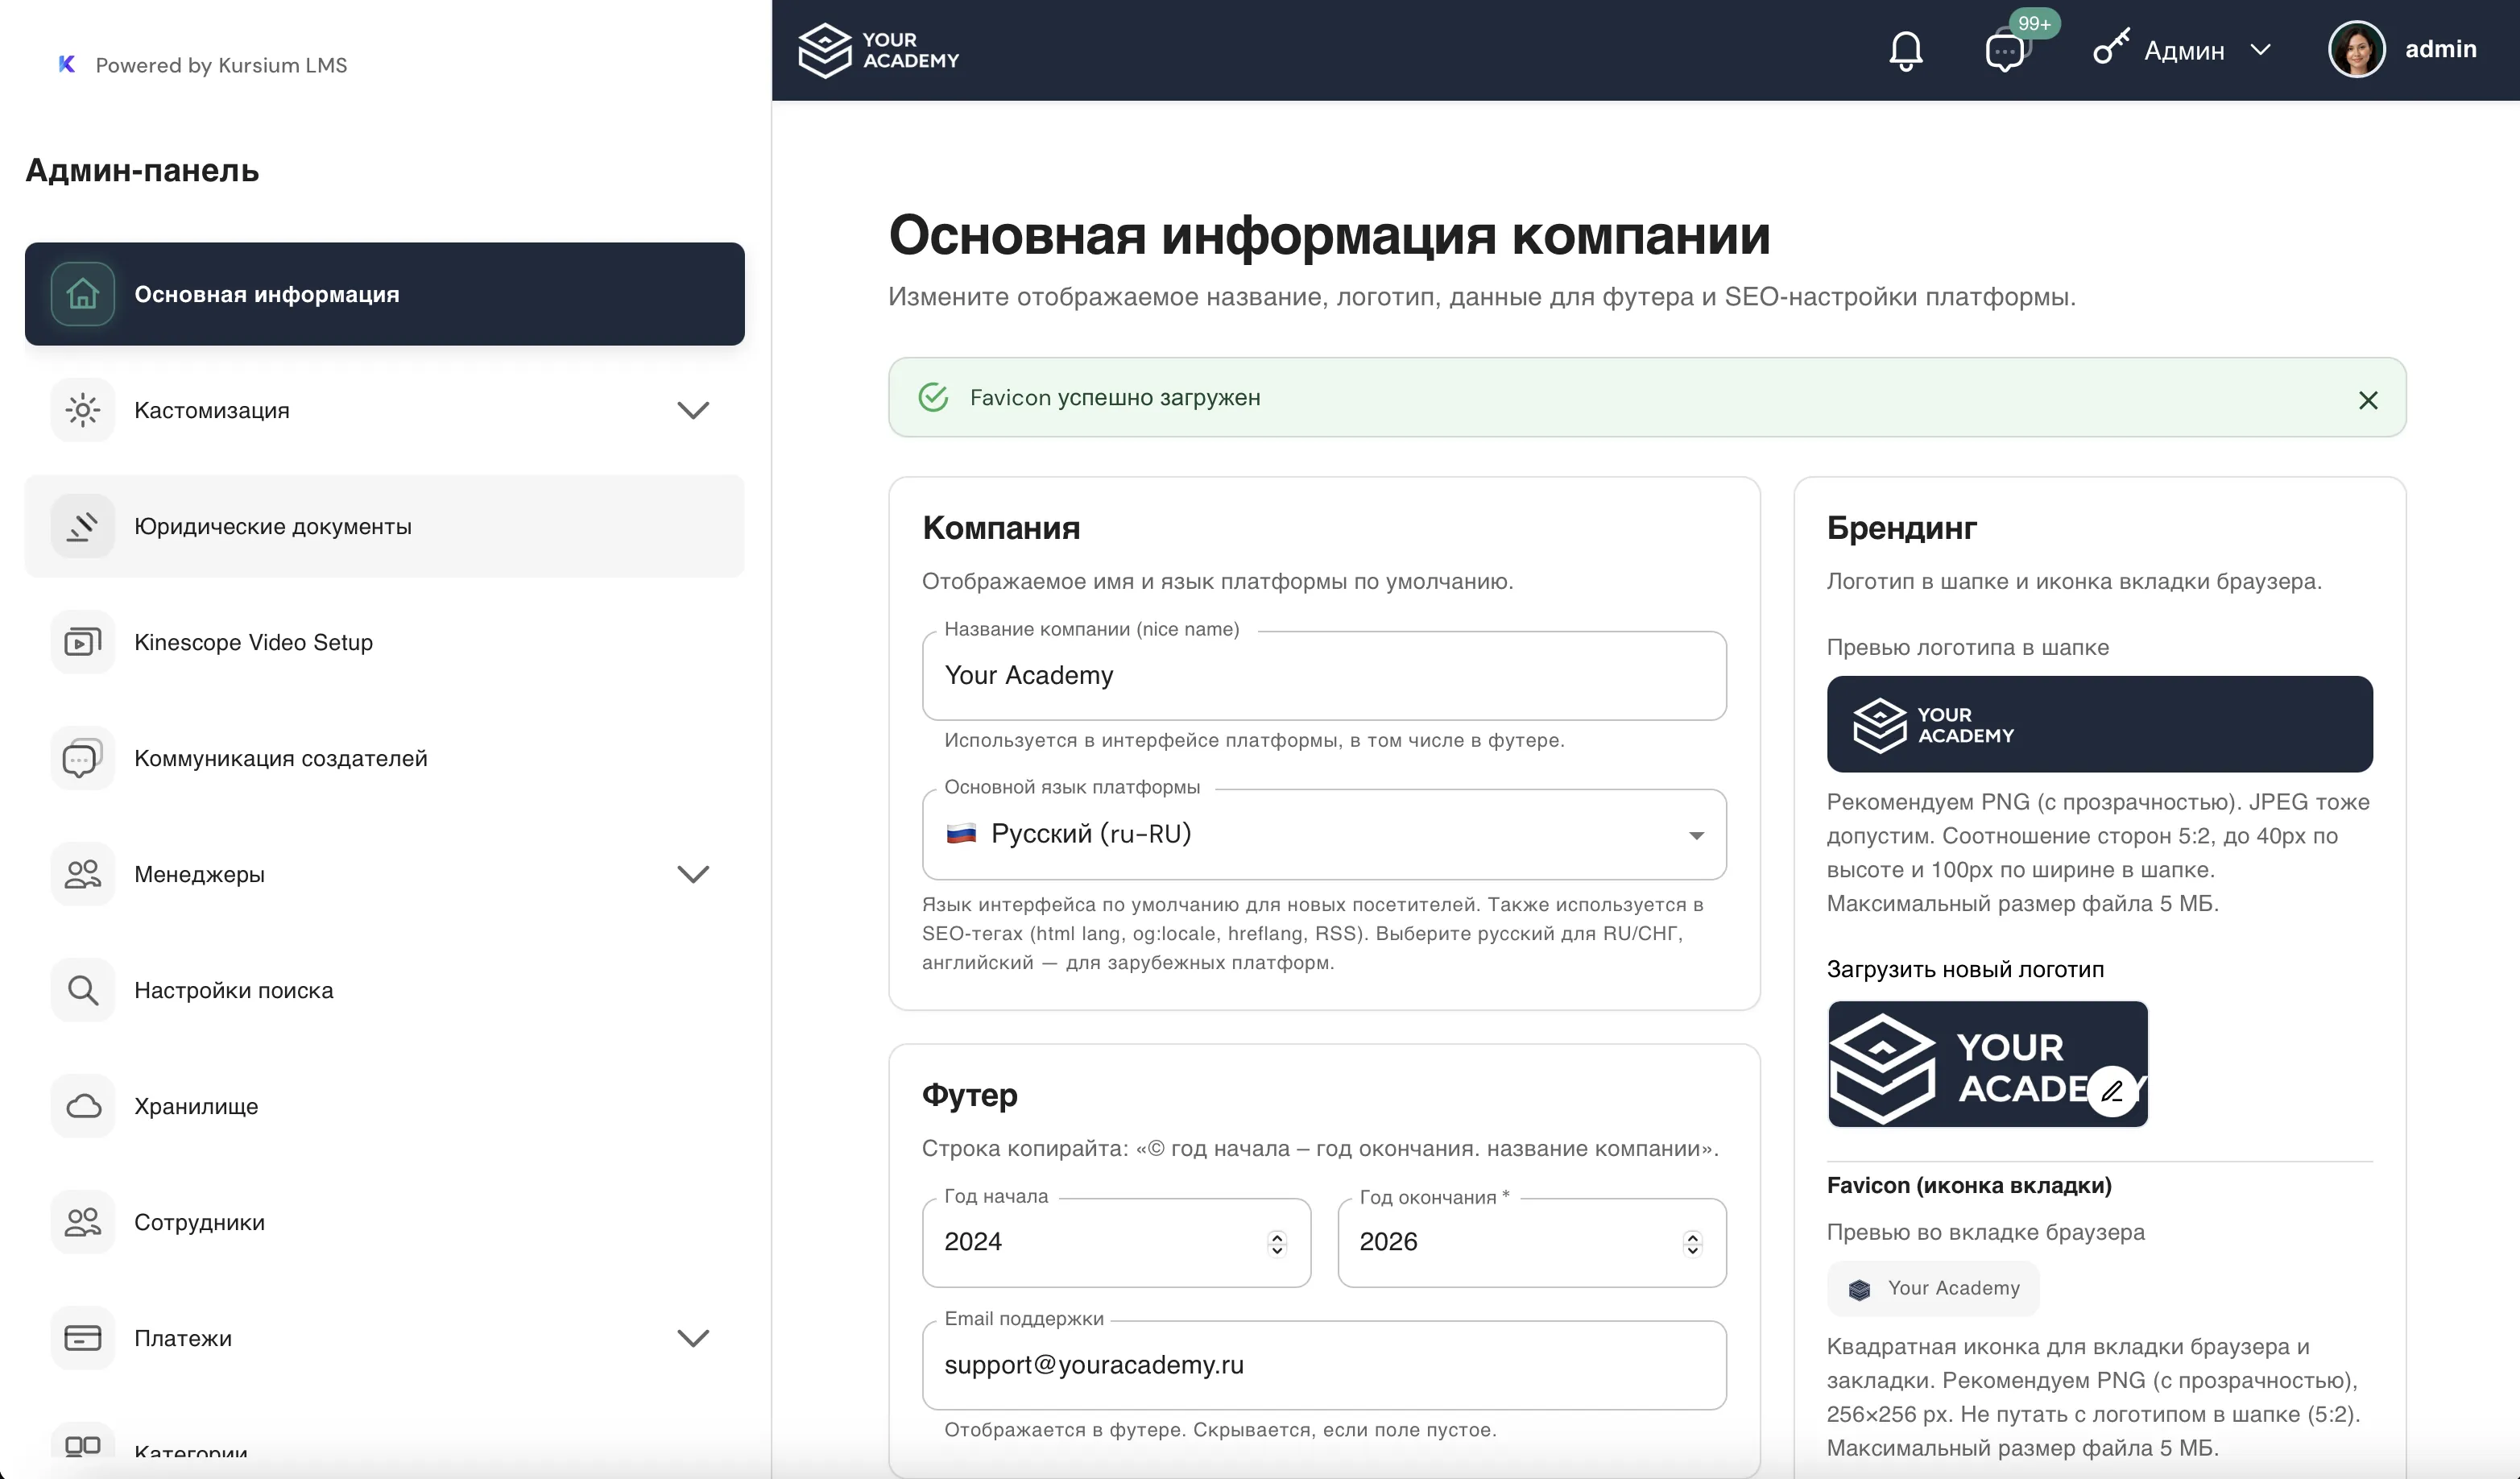This screenshot has width=2520, height=1479.
Task: Open Настройки поиска menu item
Action: [x=384, y=990]
